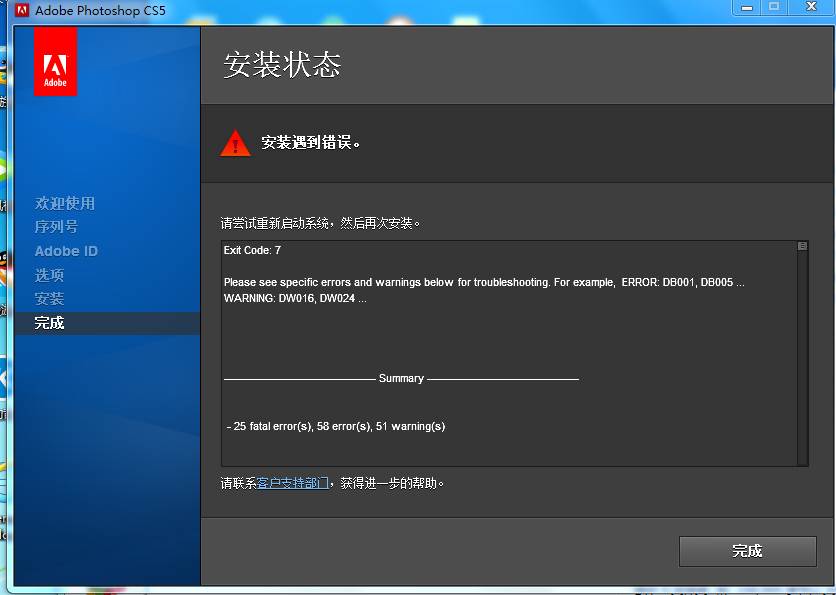Maximize the Photoshop CS5 installer window

[774, 7]
